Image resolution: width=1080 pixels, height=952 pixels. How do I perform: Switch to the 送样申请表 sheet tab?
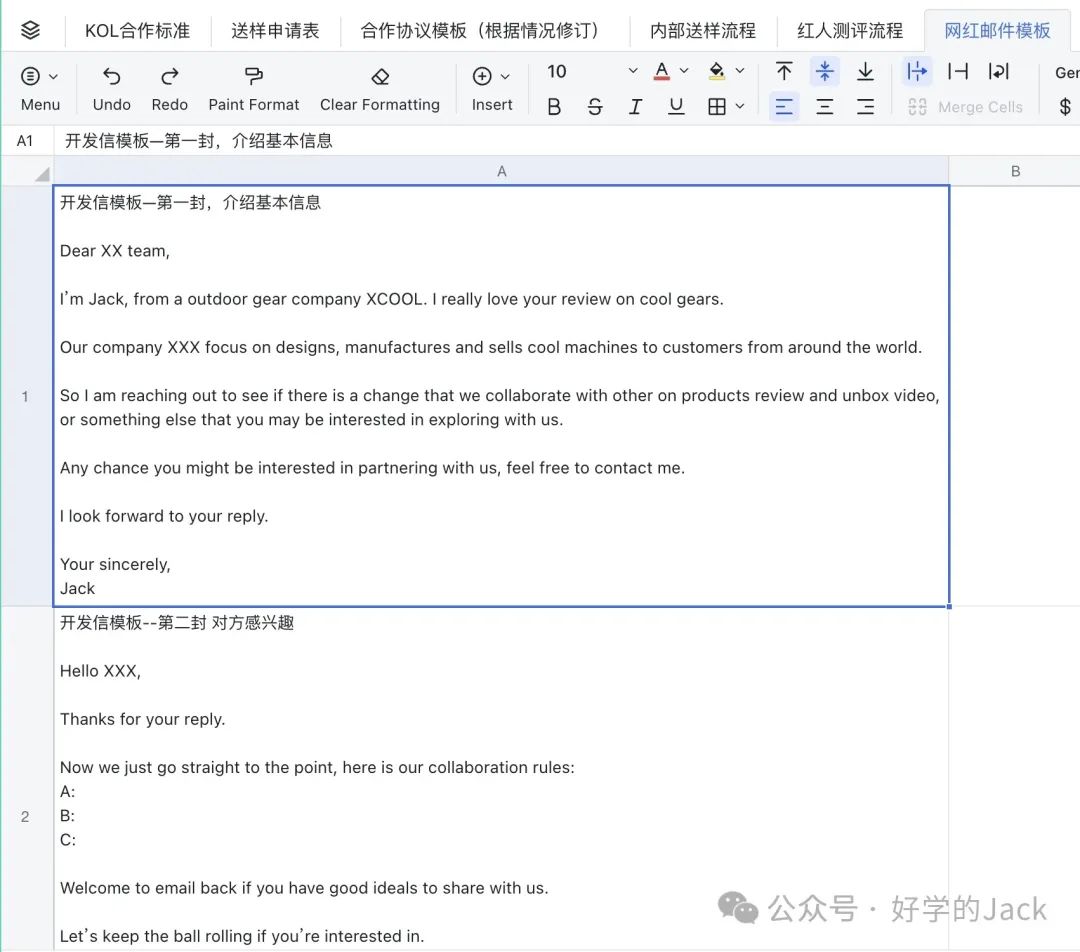point(275,30)
